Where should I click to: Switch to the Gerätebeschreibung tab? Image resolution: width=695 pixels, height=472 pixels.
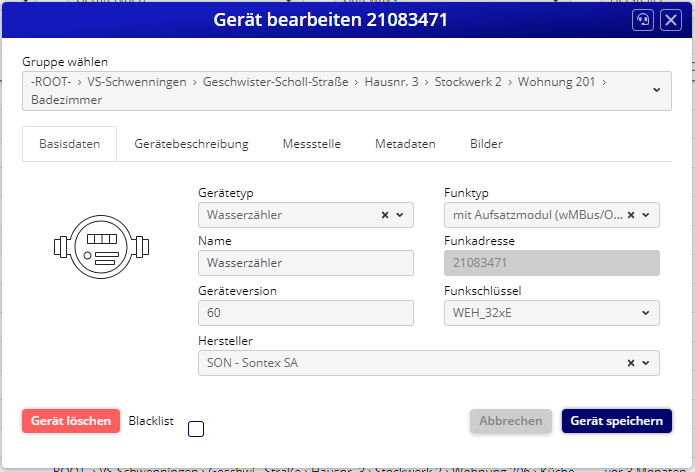click(191, 144)
